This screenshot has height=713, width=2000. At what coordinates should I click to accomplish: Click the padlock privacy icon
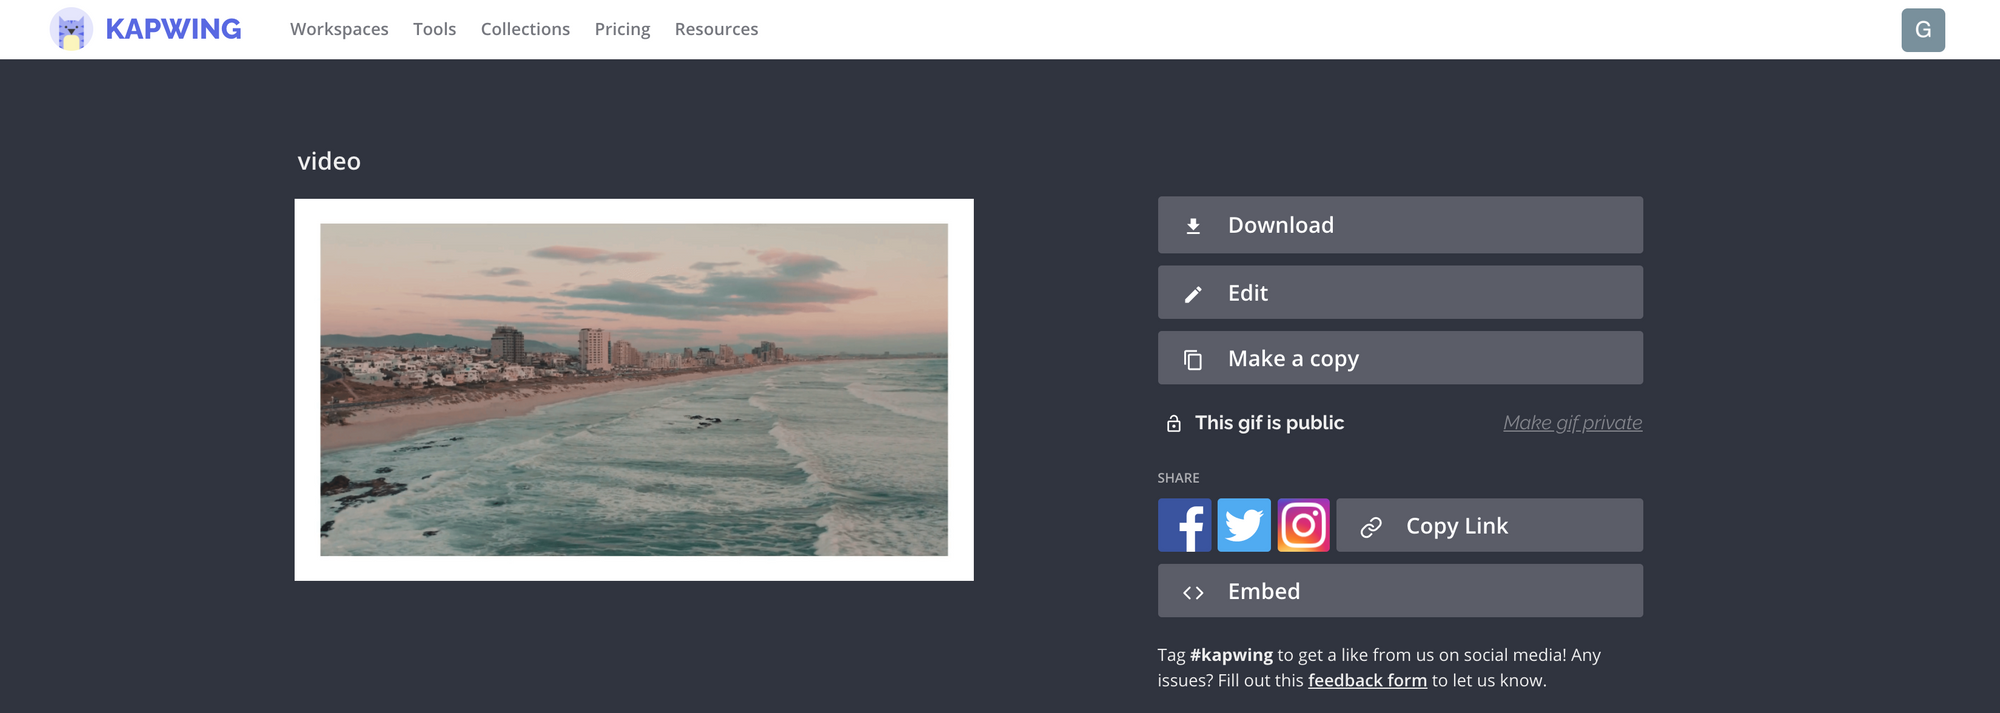(x=1174, y=424)
